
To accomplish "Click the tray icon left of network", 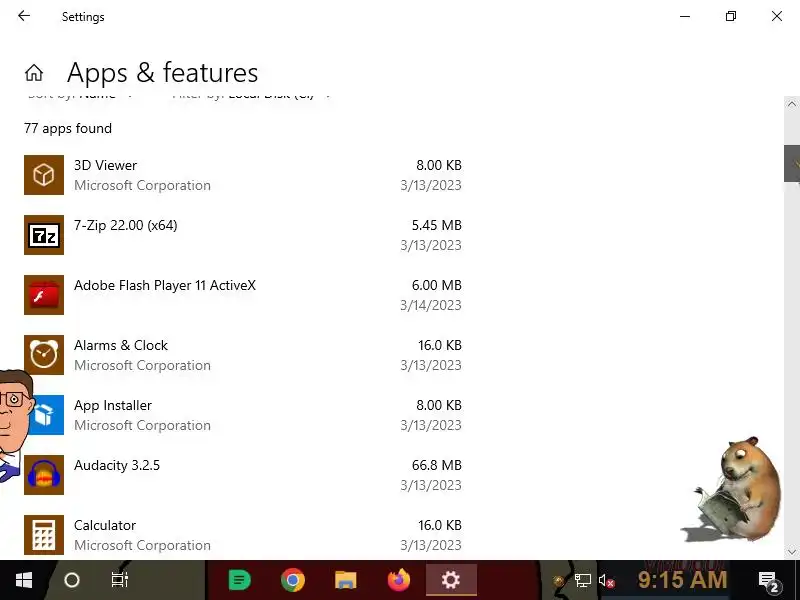I will pos(559,581).
